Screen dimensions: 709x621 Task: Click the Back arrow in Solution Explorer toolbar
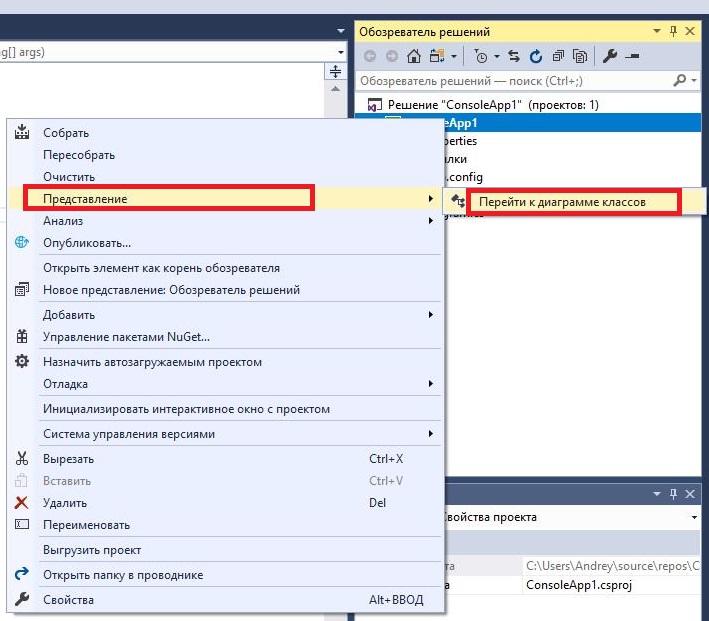[370, 56]
